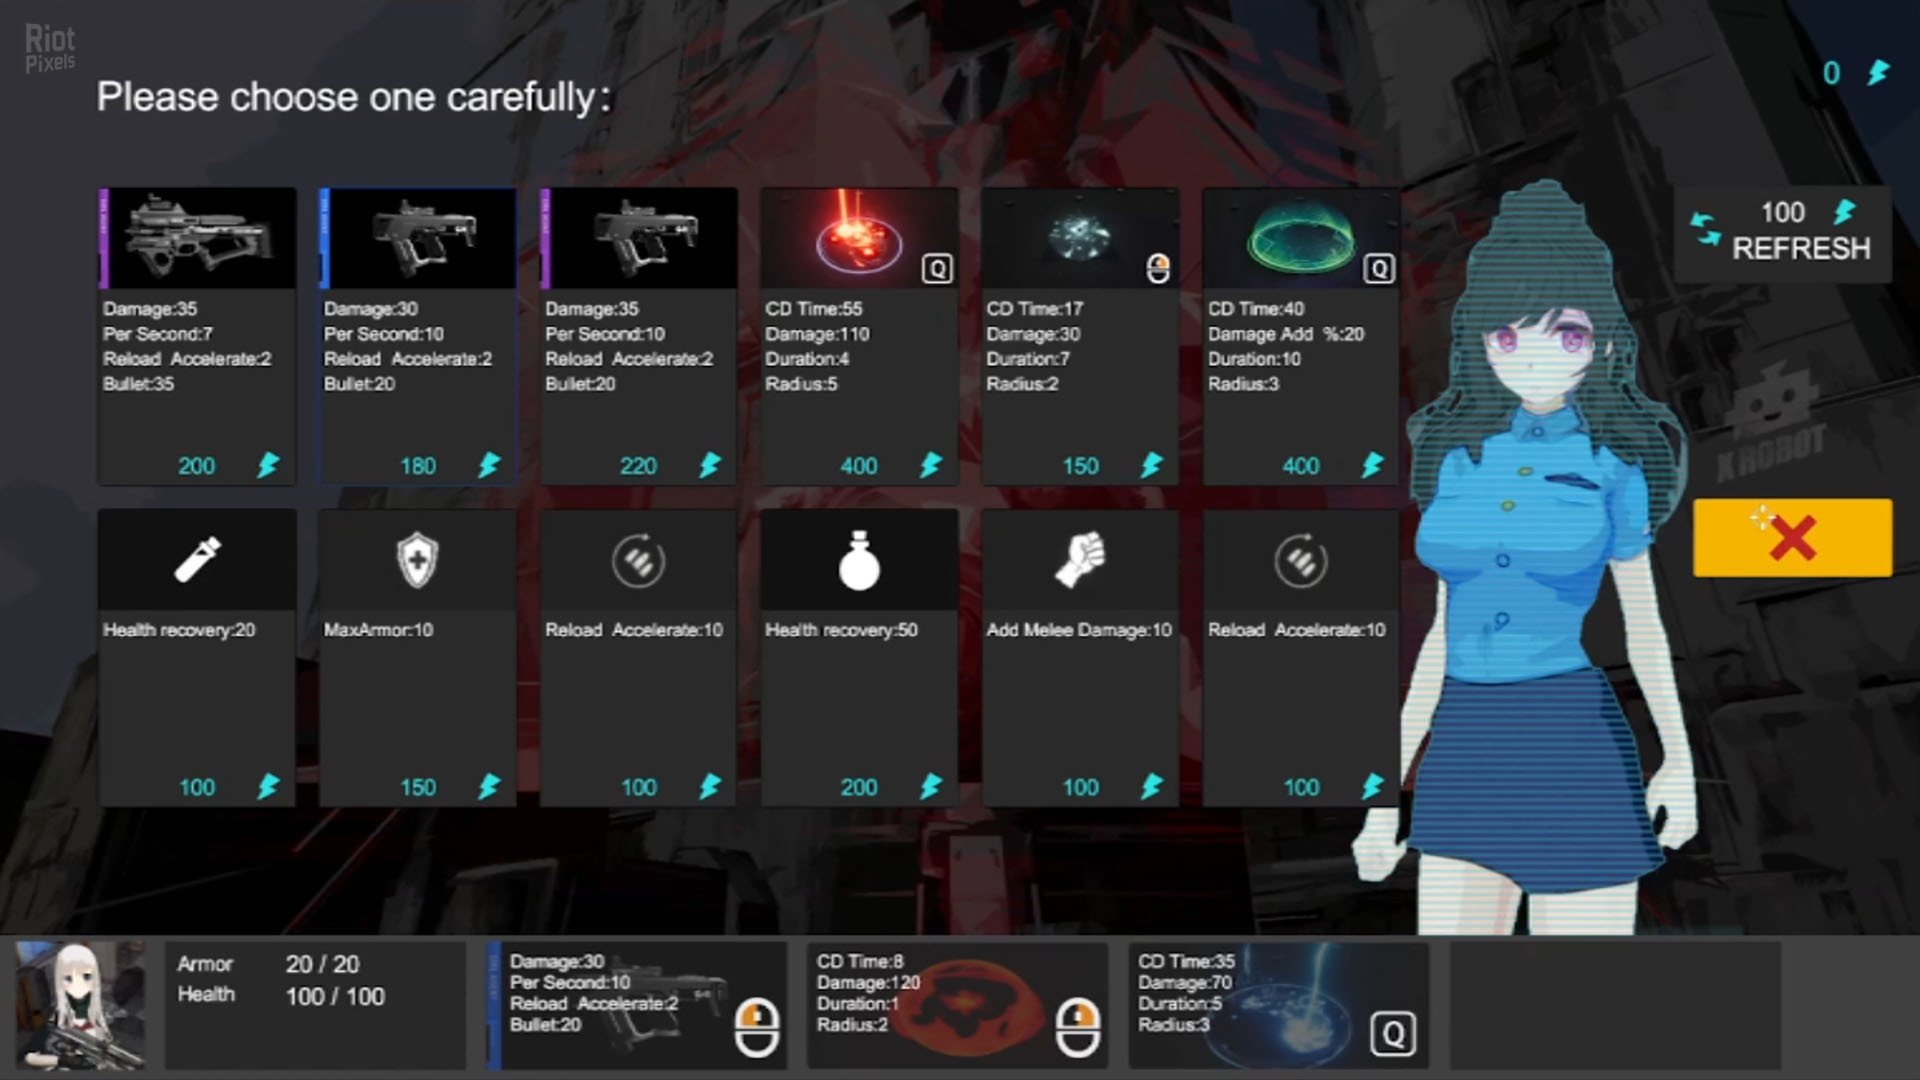This screenshot has height=1080, width=1920.
Task: Click the lock badge on the freeze skill card
Action: click(x=1157, y=266)
